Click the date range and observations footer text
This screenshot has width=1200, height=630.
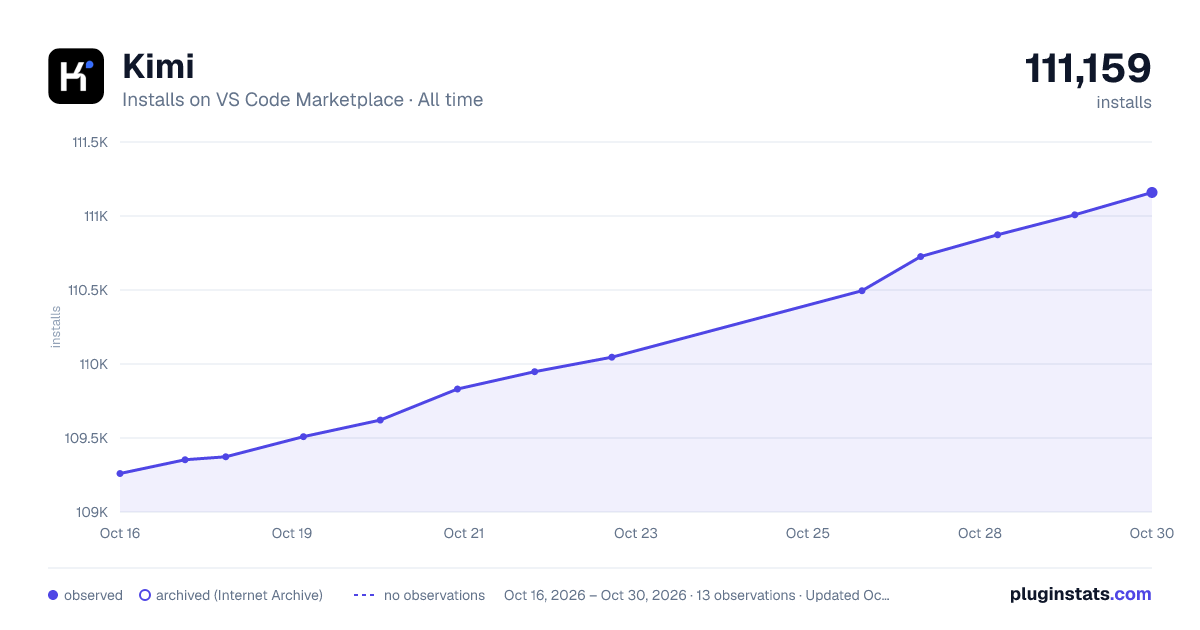pyautogui.click(x=697, y=595)
